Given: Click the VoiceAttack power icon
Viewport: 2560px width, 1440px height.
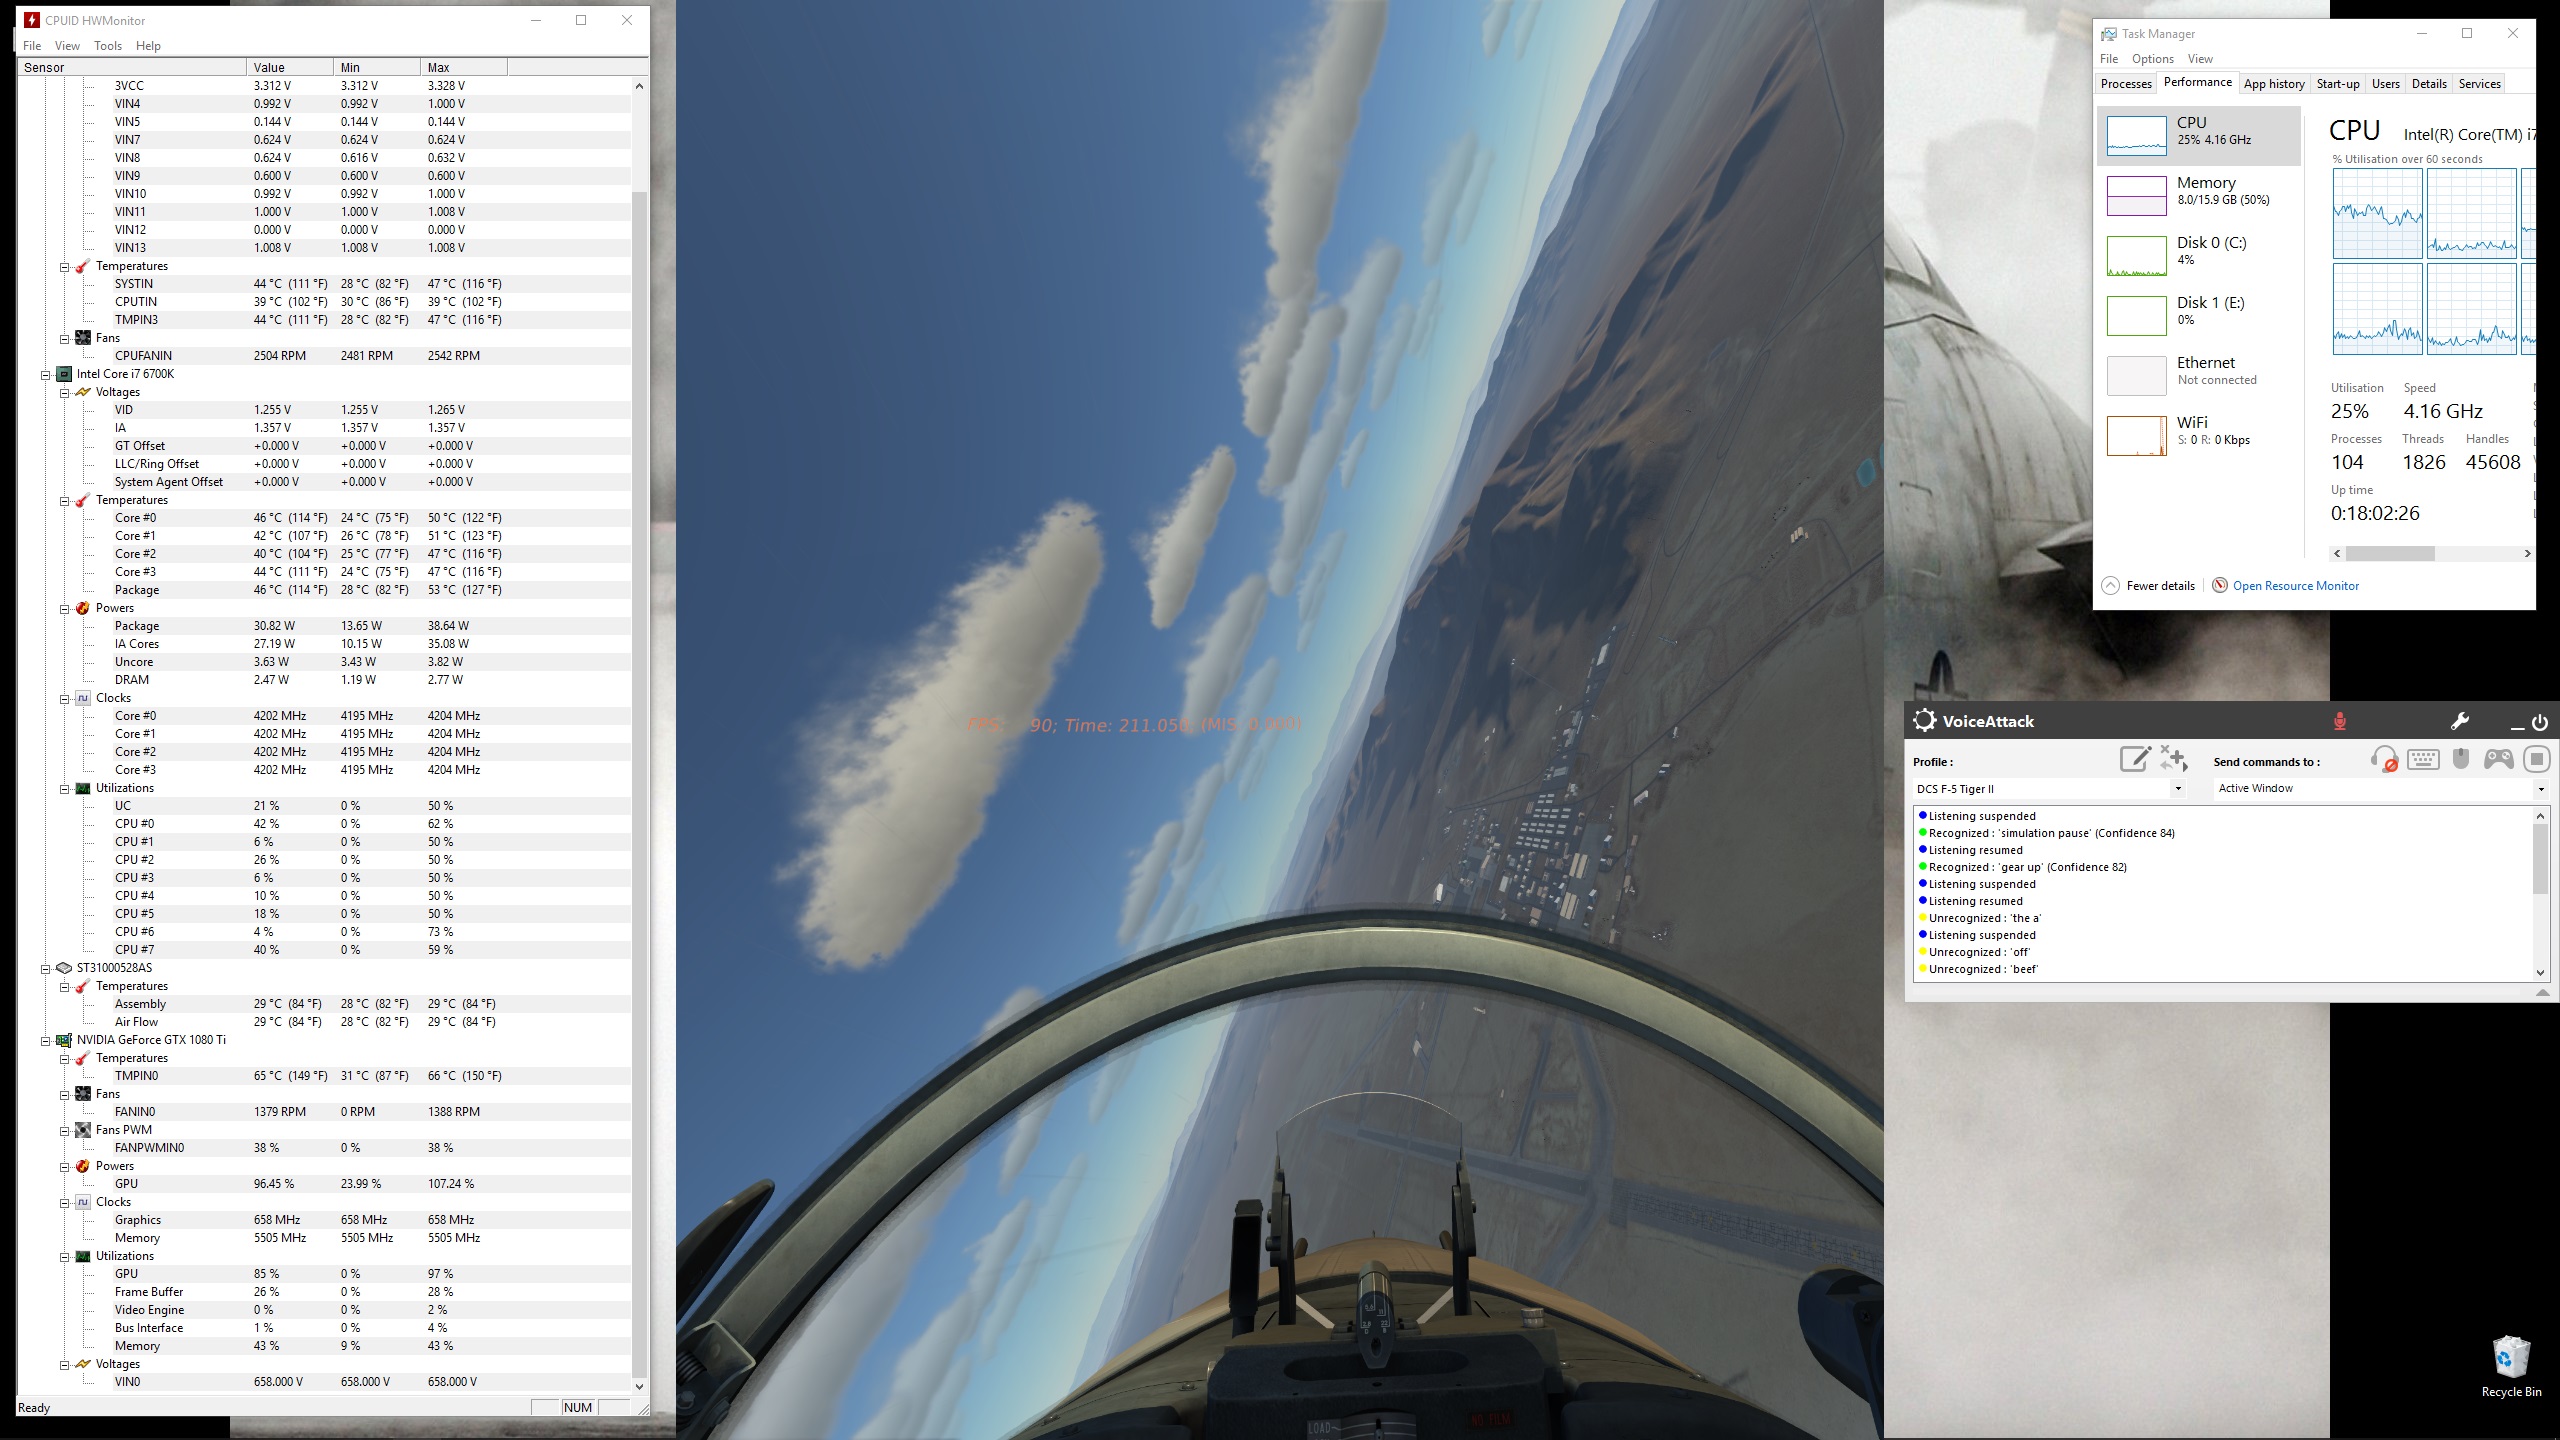Looking at the screenshot, I should pos(2540,722).
